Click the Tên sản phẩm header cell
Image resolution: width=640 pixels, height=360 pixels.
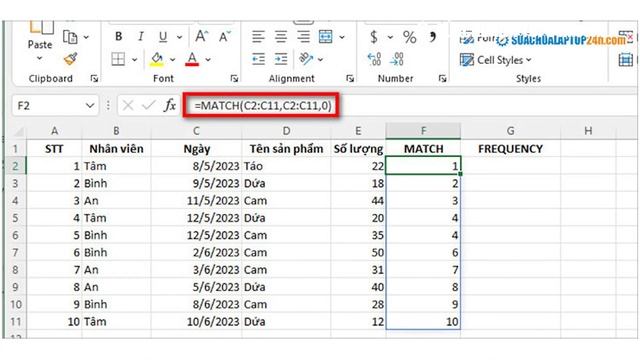click(x=286, y=149)
